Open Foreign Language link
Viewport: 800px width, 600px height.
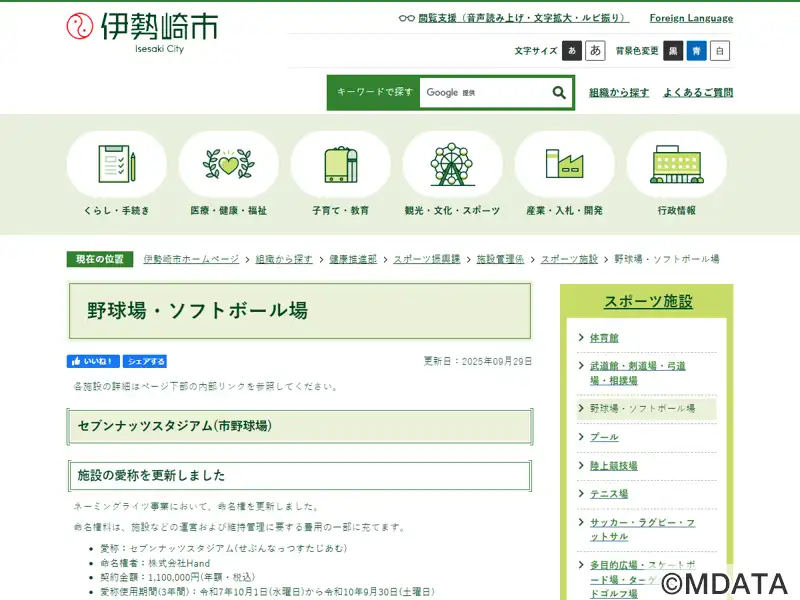click(691, 18)
